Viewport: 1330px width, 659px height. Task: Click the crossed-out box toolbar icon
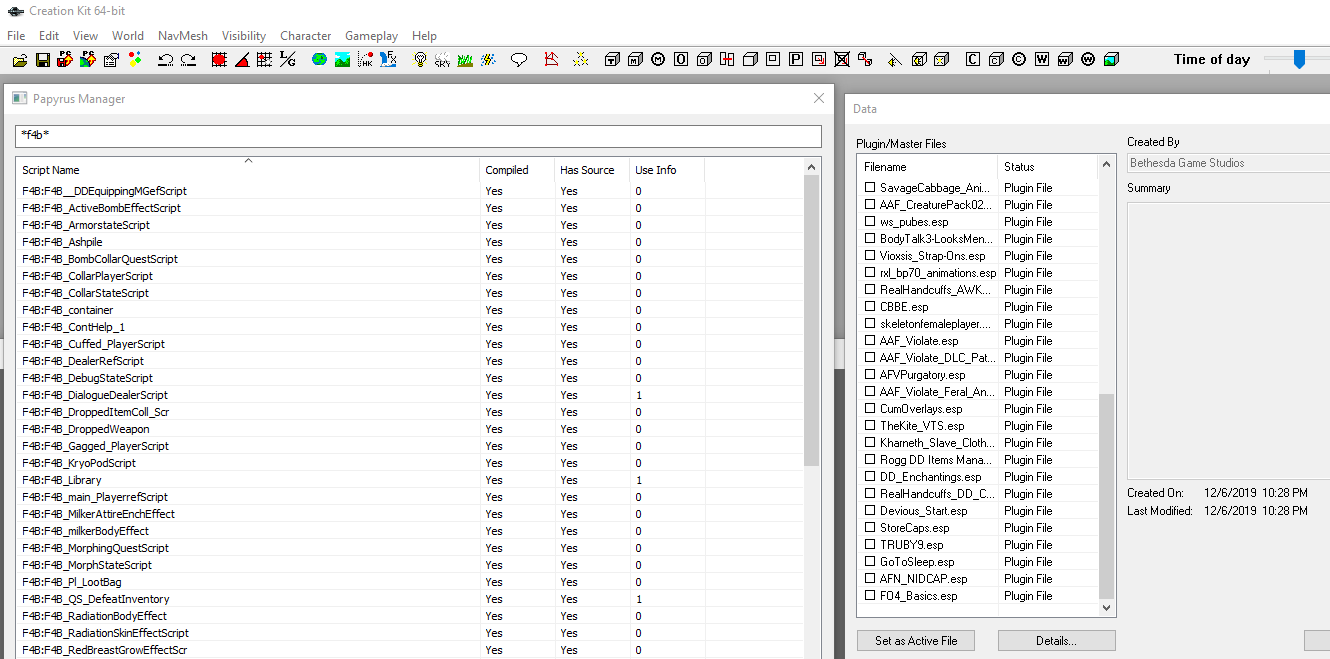coord(842,60)
